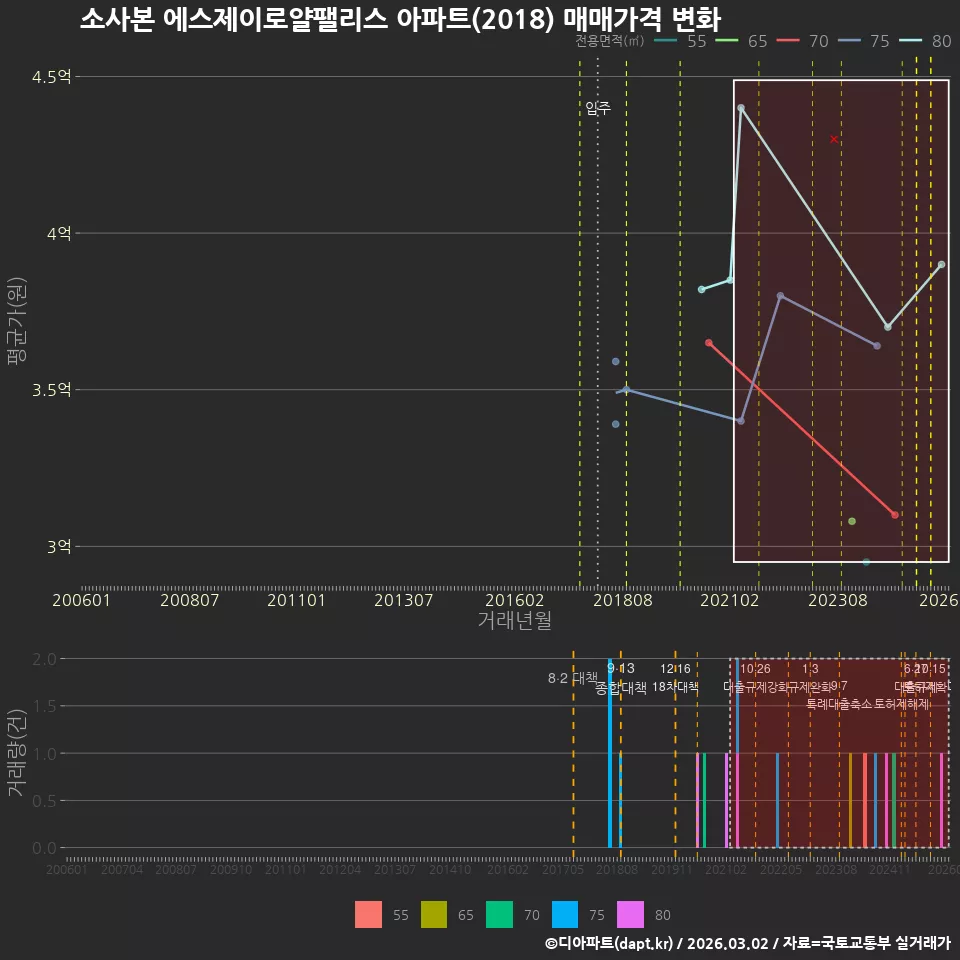Click the 거래량(건) axis title
960x960 pixels.
[17, 752]
